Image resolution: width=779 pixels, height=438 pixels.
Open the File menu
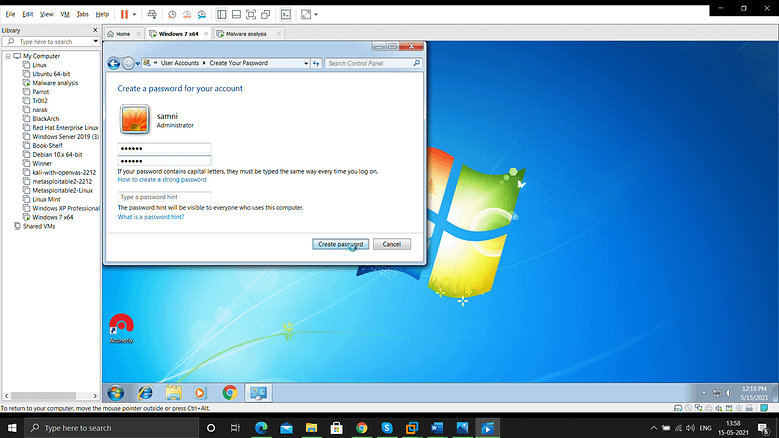10,14
